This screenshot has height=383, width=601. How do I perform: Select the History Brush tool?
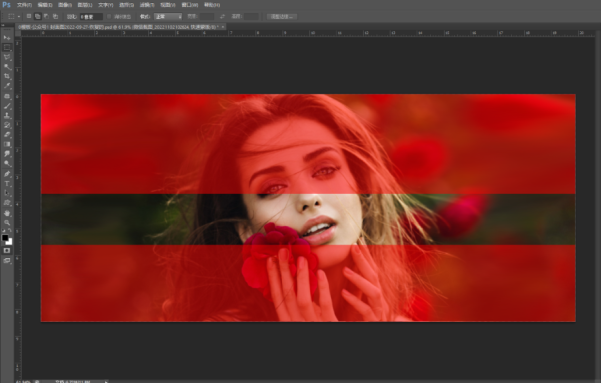click(x=7, y=125)
